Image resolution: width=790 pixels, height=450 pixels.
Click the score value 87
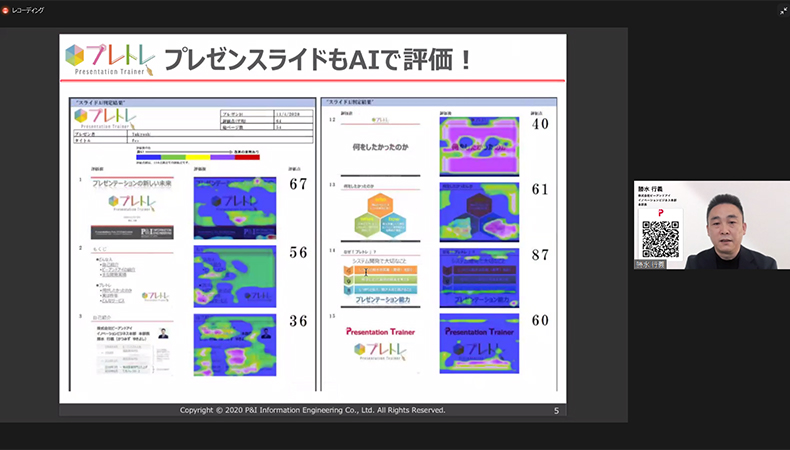540,255
